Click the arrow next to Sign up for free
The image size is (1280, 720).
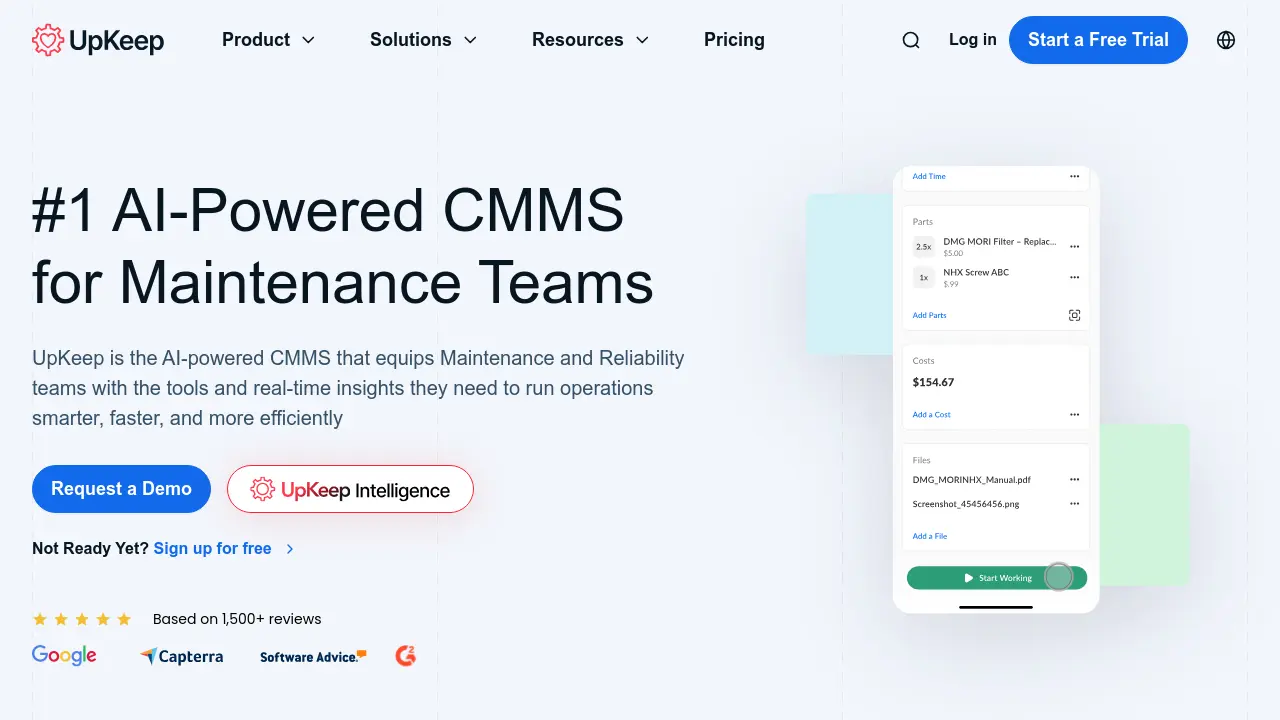pos(290,549)
